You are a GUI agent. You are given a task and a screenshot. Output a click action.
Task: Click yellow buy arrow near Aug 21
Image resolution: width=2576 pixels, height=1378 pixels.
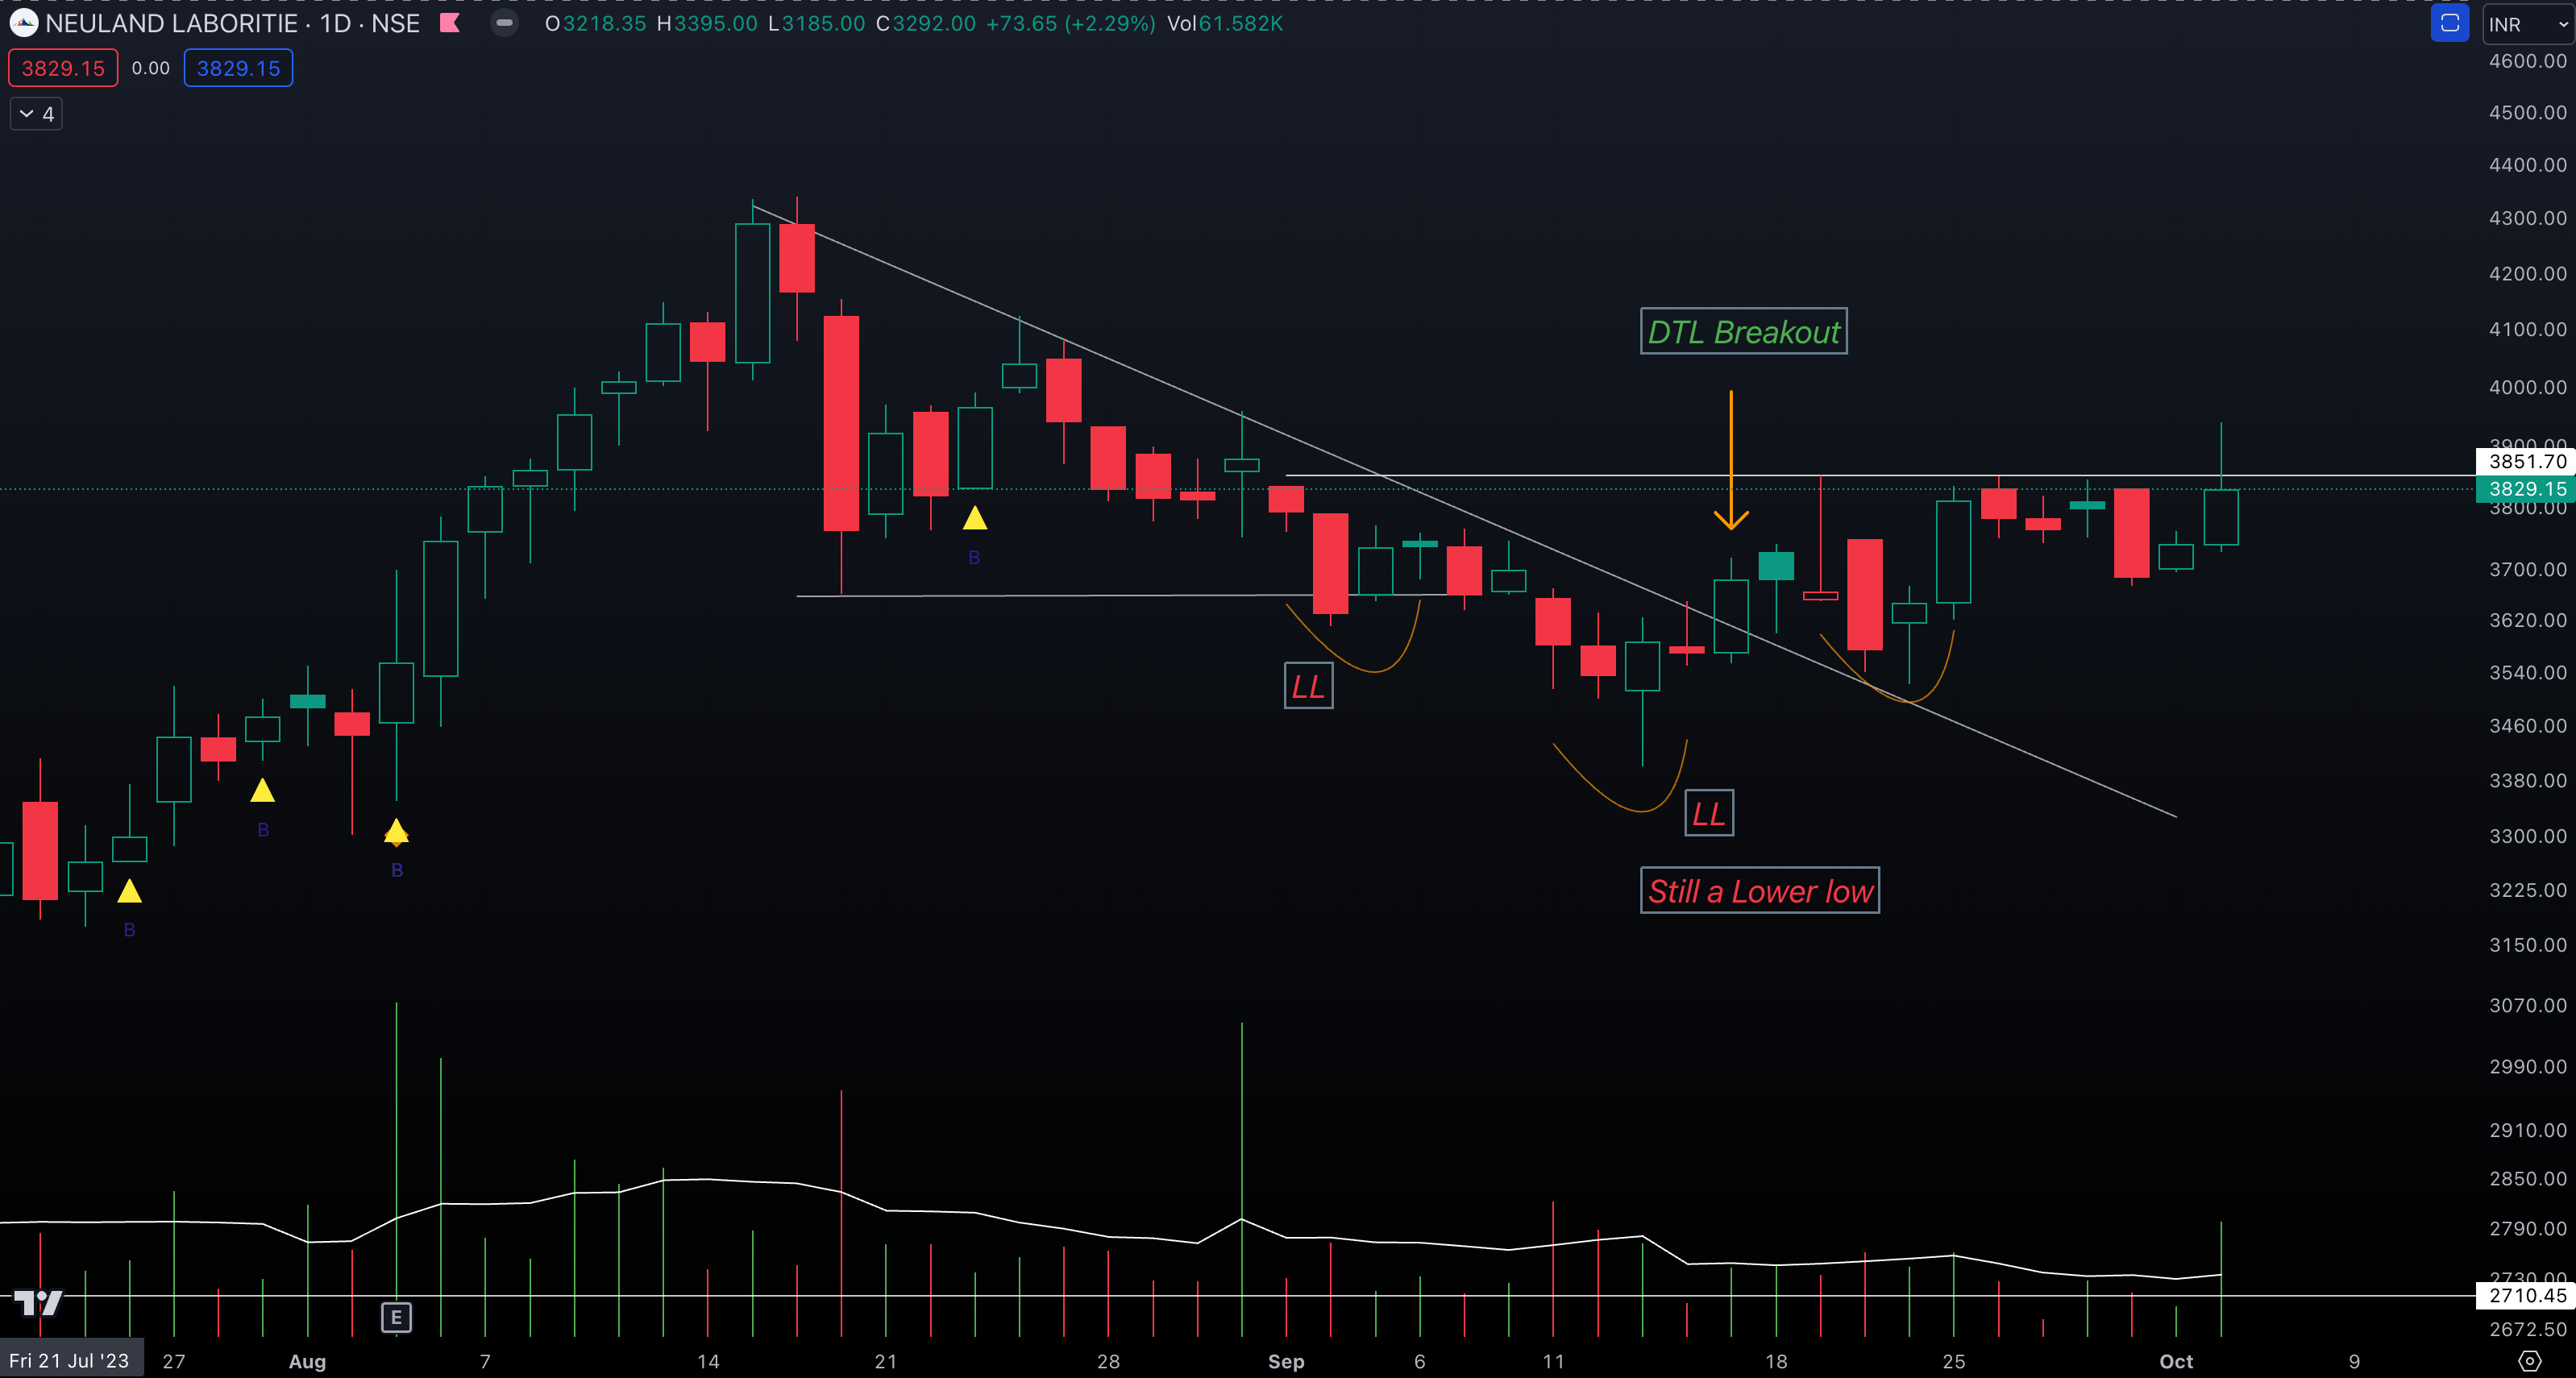coord(974,519)
